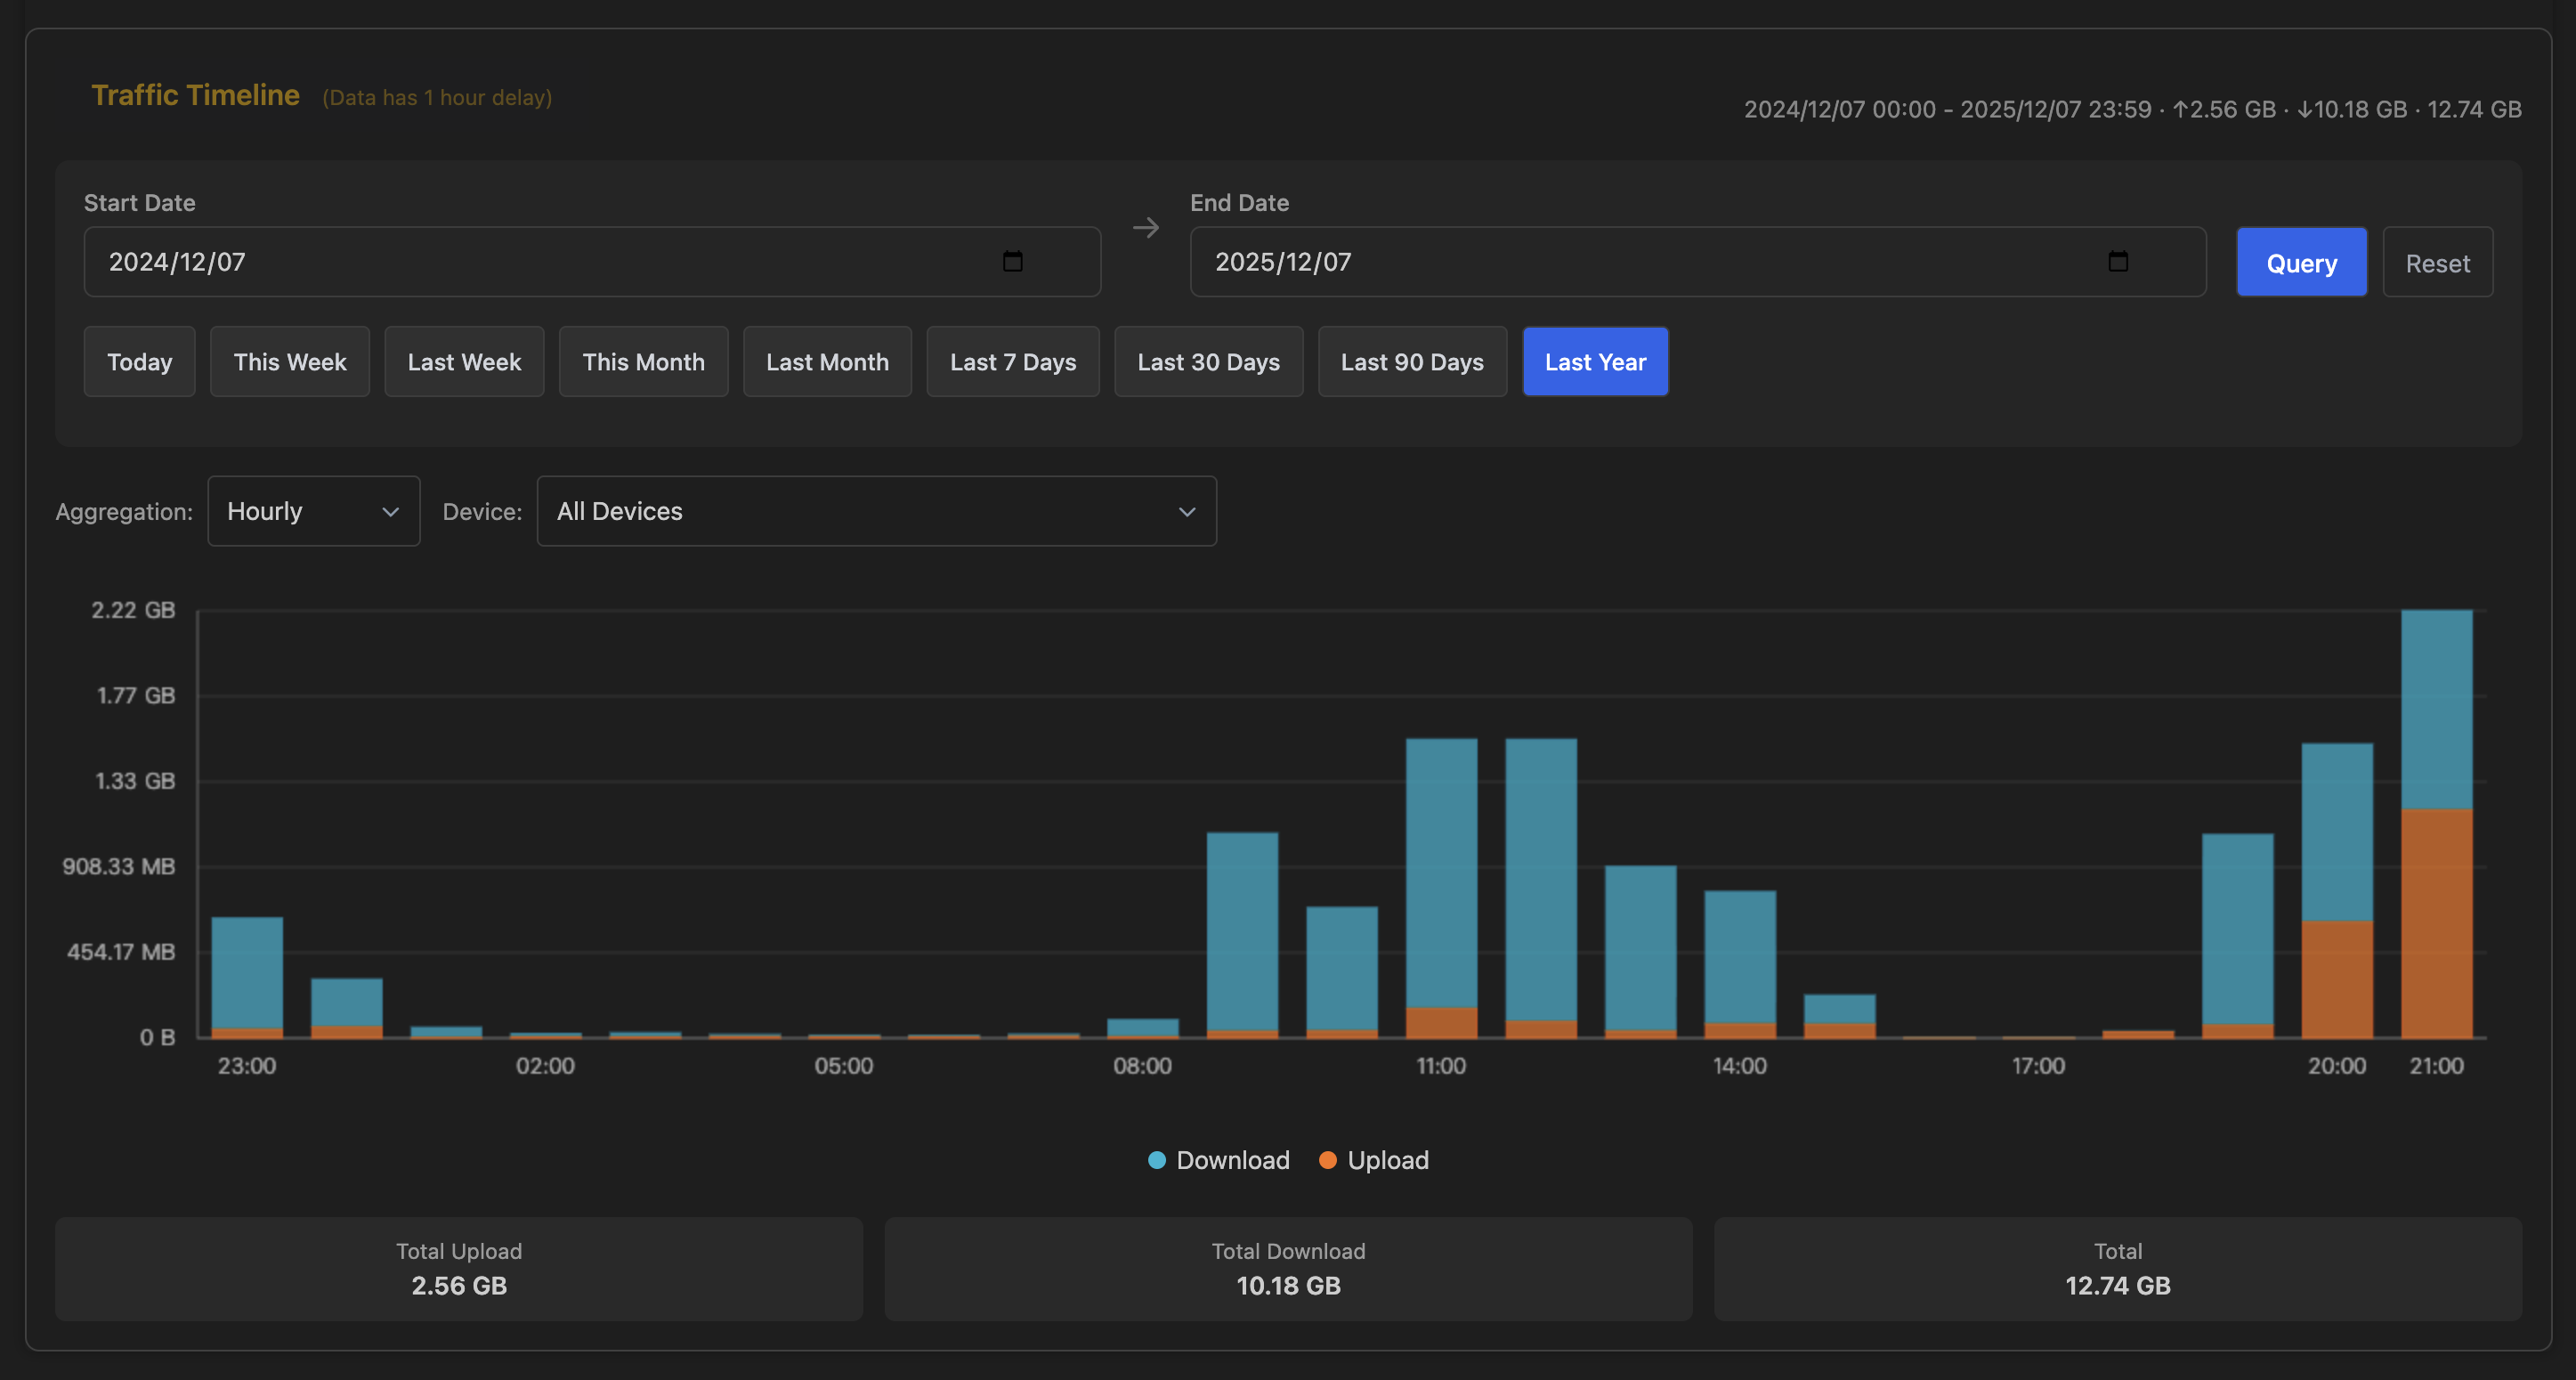Image resolution: width=2576 pixels, height=1380 pixels.
Task: Click the Download legend dot icon
Action: [1156, 1160]
